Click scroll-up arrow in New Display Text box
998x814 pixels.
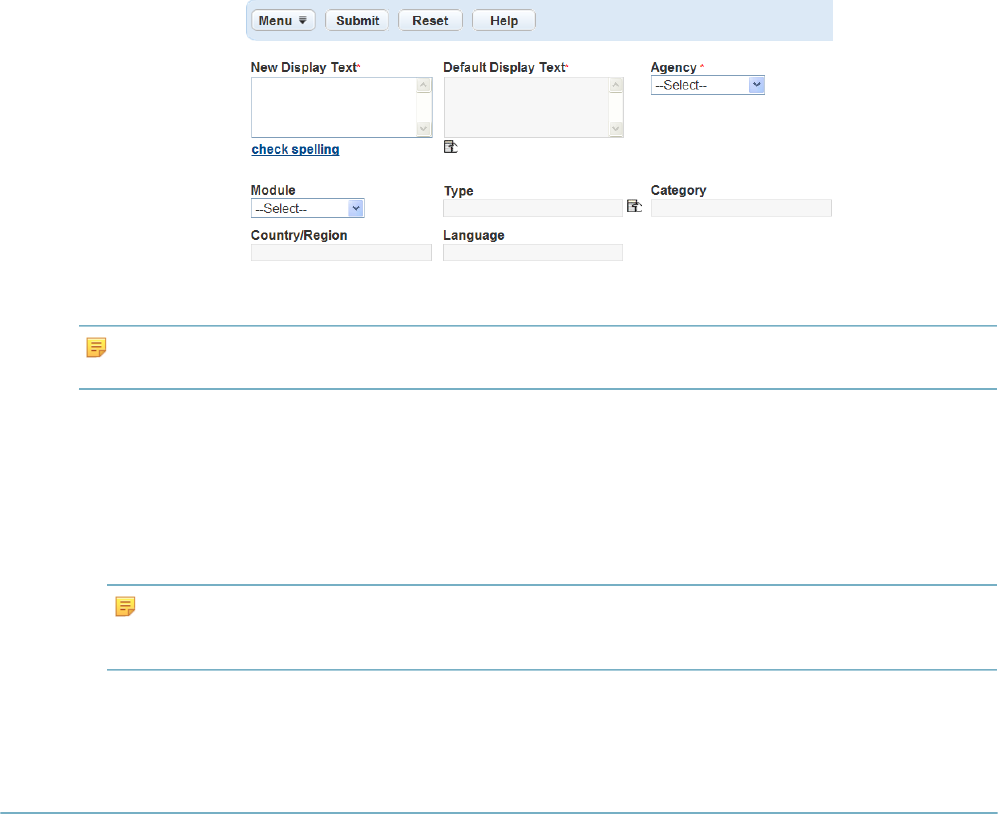pos(424,85)
